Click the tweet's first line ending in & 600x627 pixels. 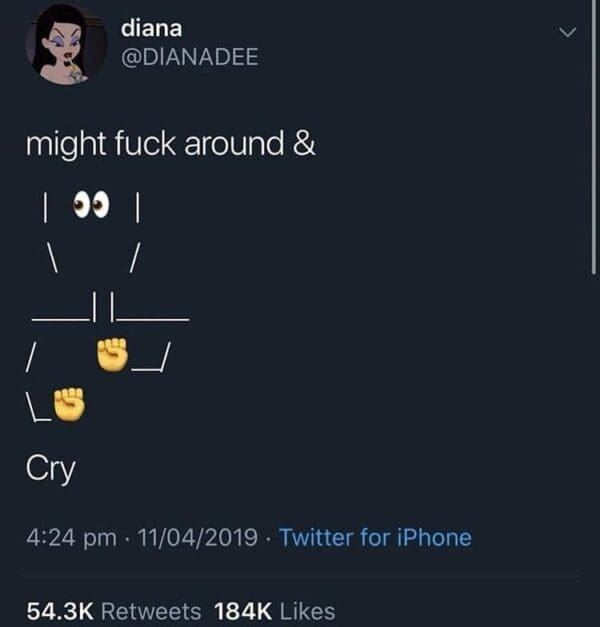[171, 144]
